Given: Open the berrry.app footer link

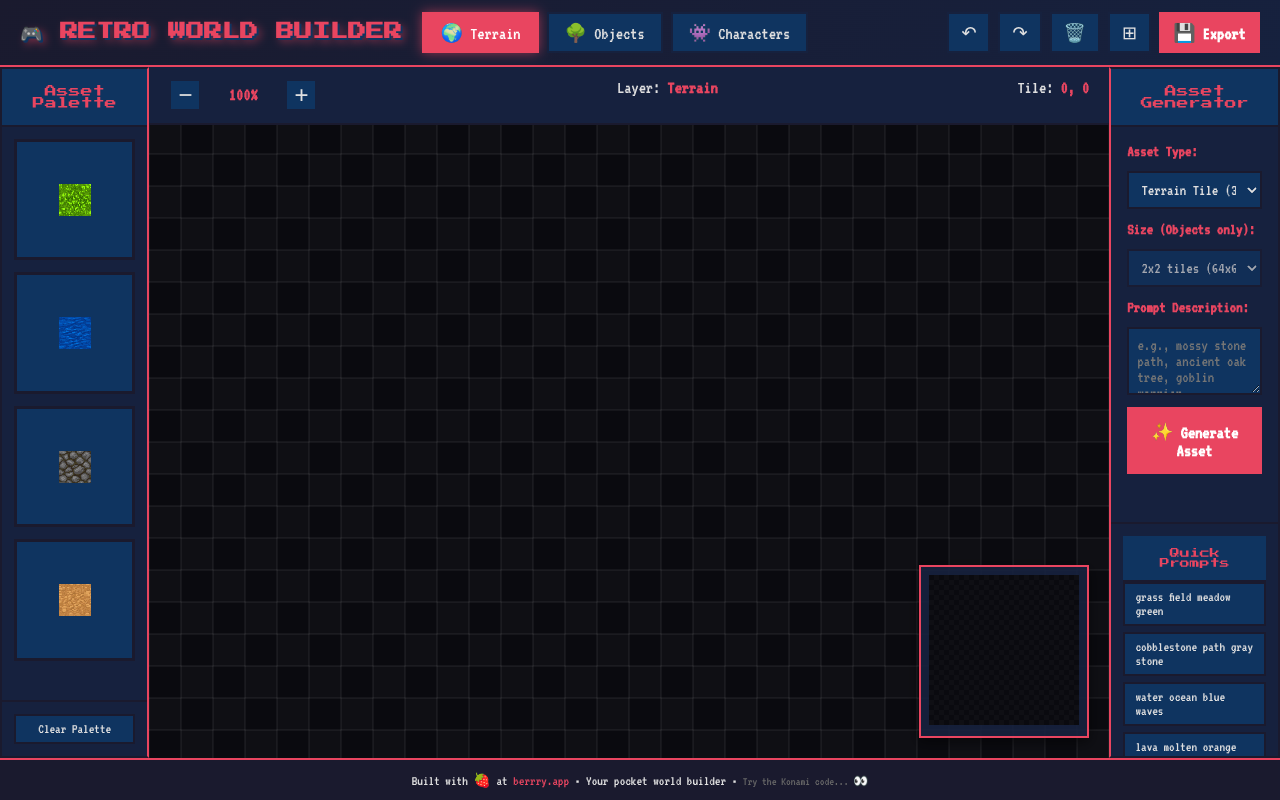Looking at the screenshot, I should click(x=540, y=781).
